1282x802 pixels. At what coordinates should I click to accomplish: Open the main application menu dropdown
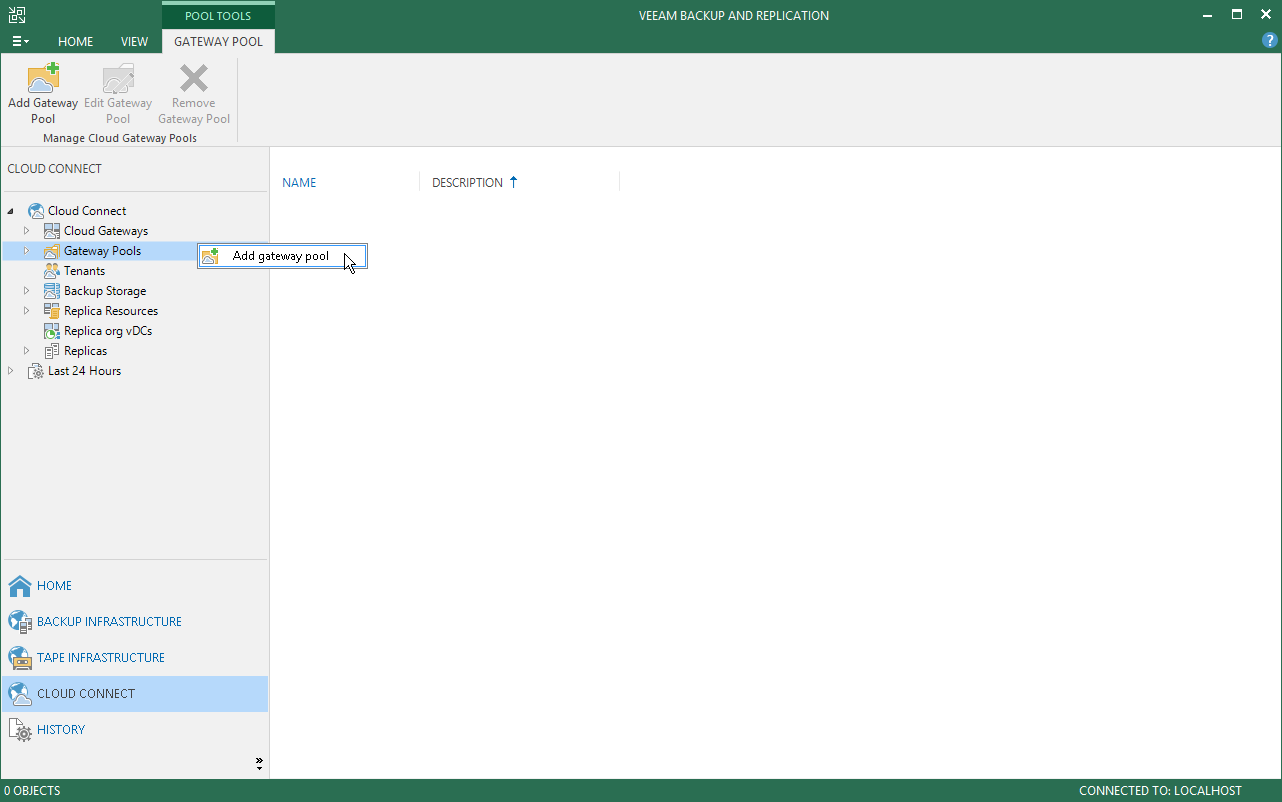click(x=20, y=41)
